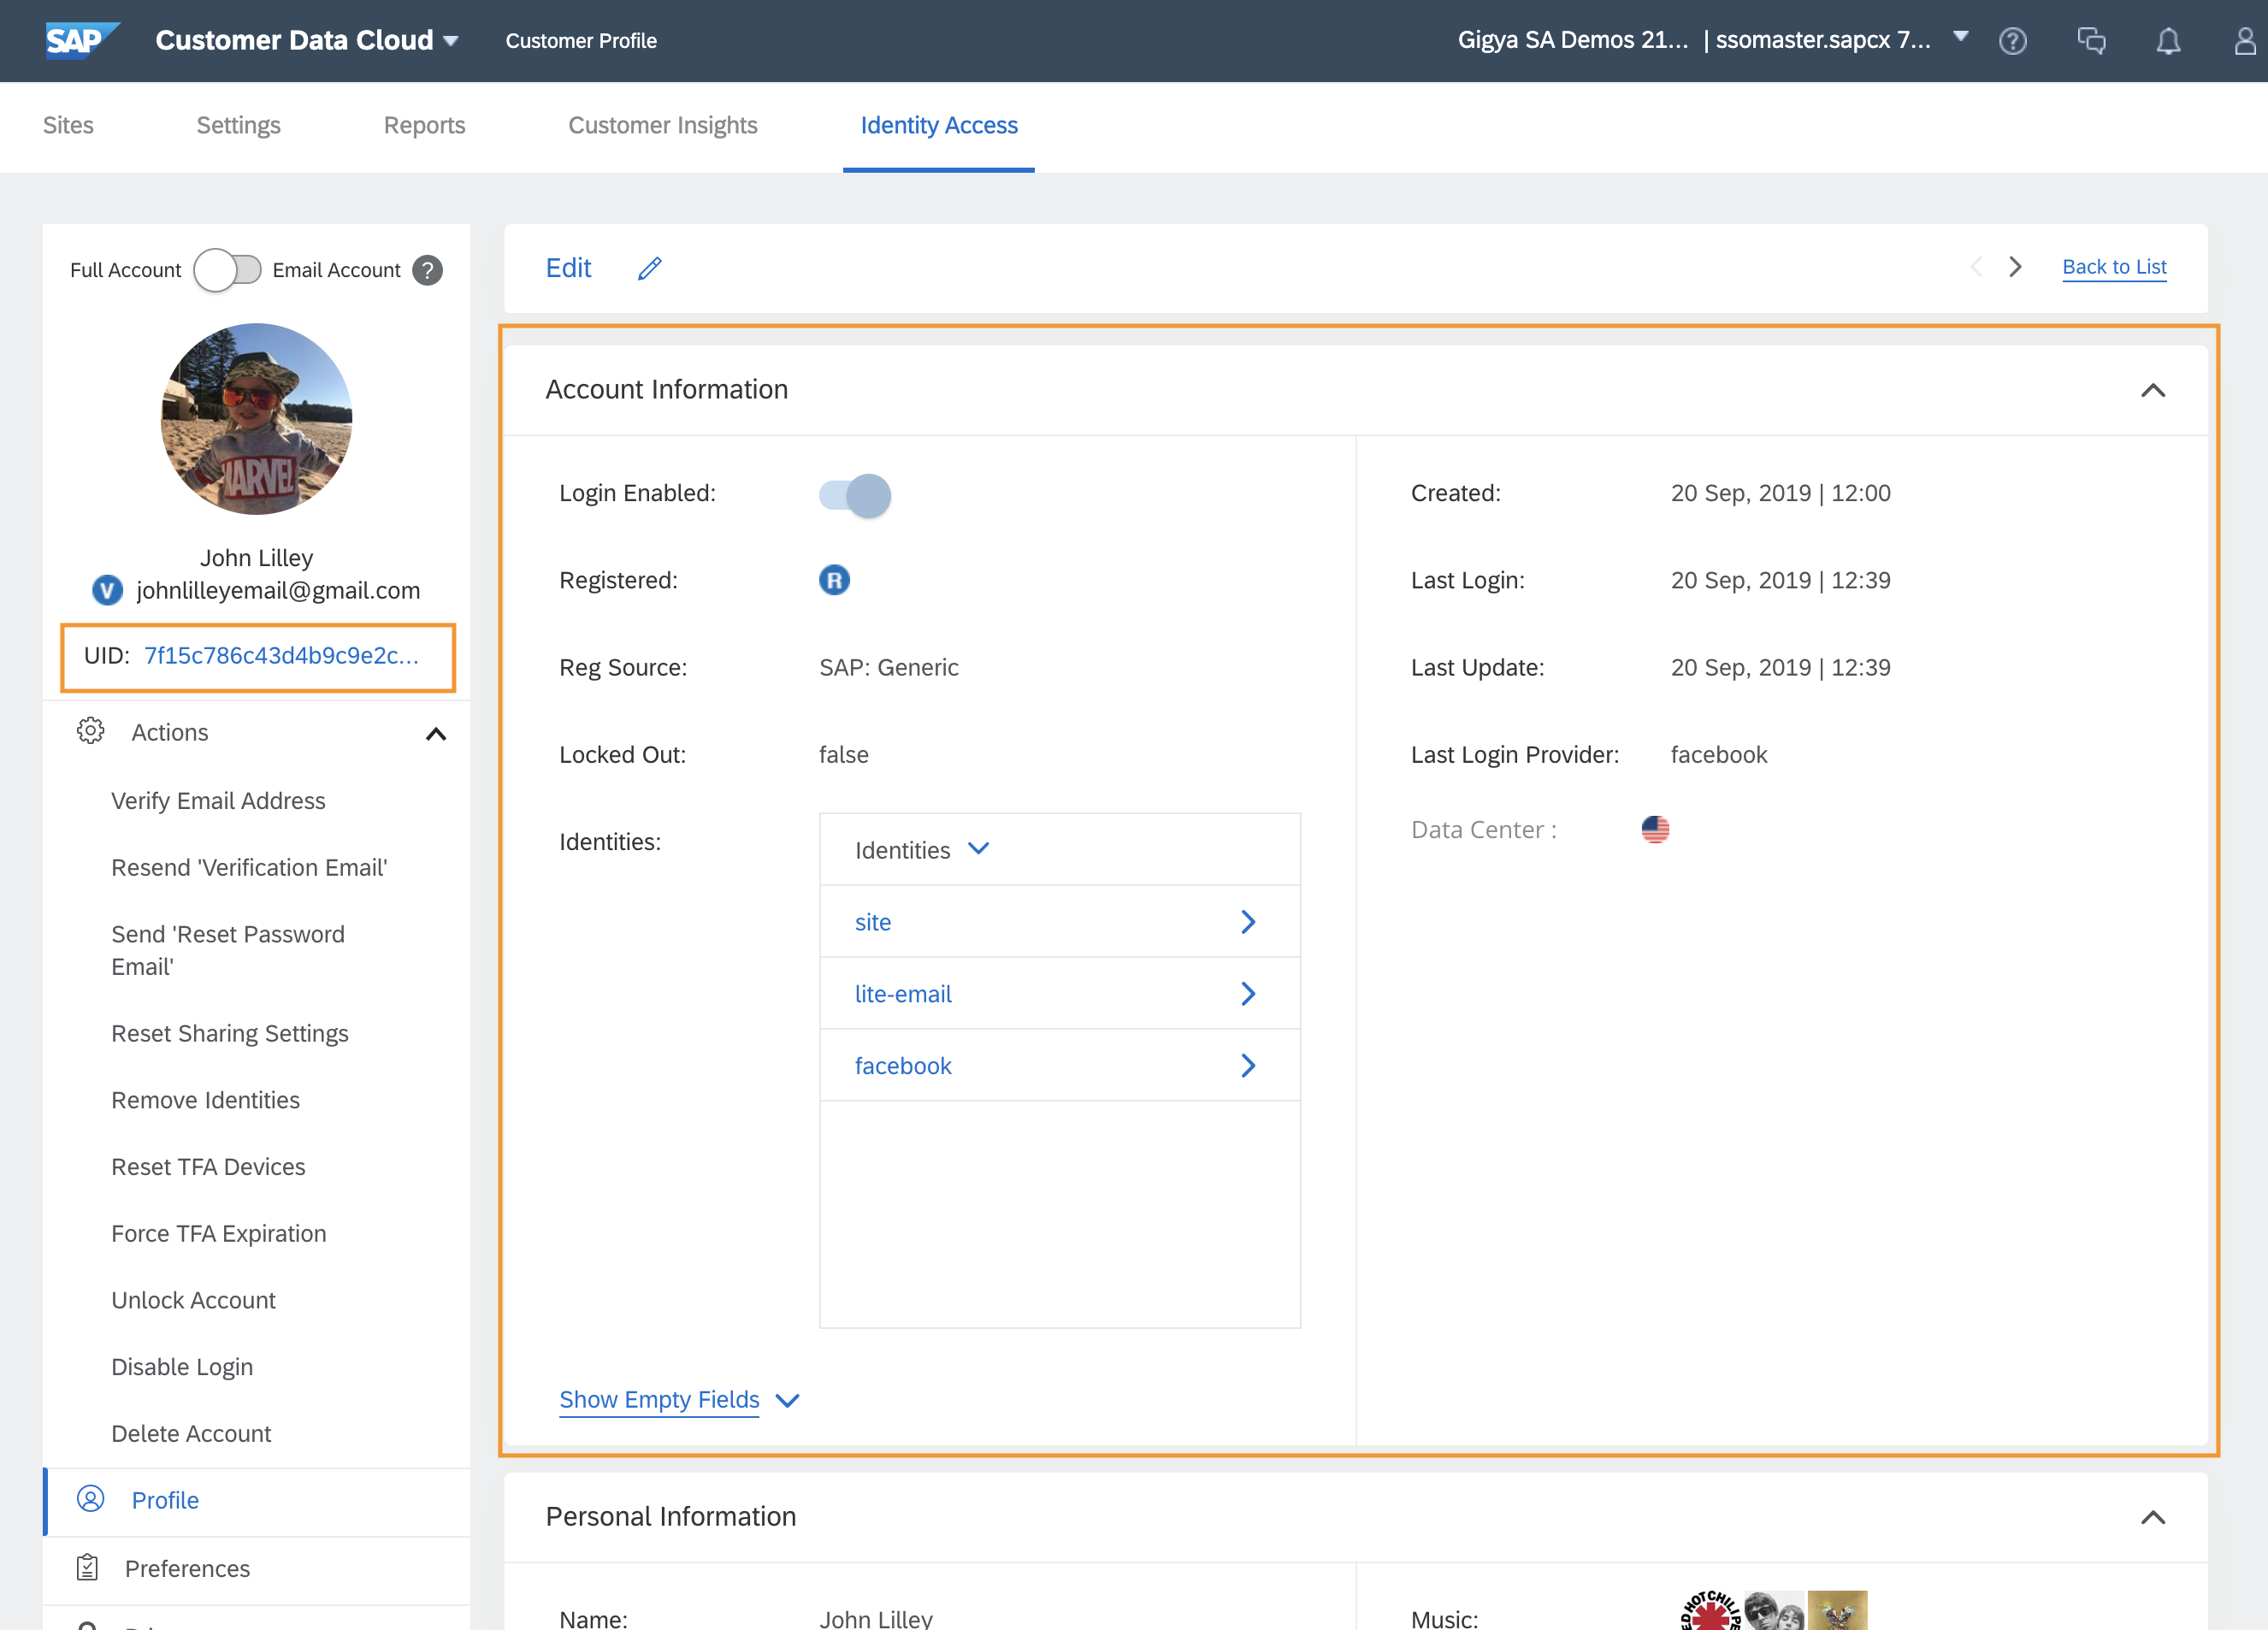Click the Back to List link
The width and height of the screenshot is (2268, 1630).
click(2114, 267)
